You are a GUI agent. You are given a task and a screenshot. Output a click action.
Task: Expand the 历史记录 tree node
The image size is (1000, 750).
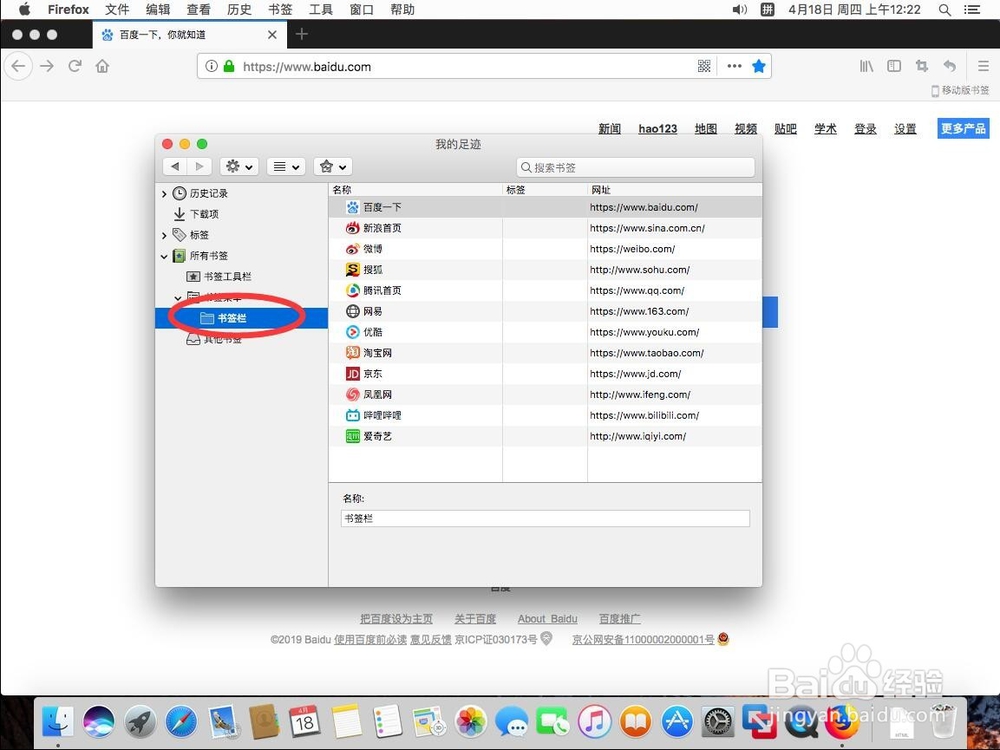pyautogui.click(x=164, y=194)
